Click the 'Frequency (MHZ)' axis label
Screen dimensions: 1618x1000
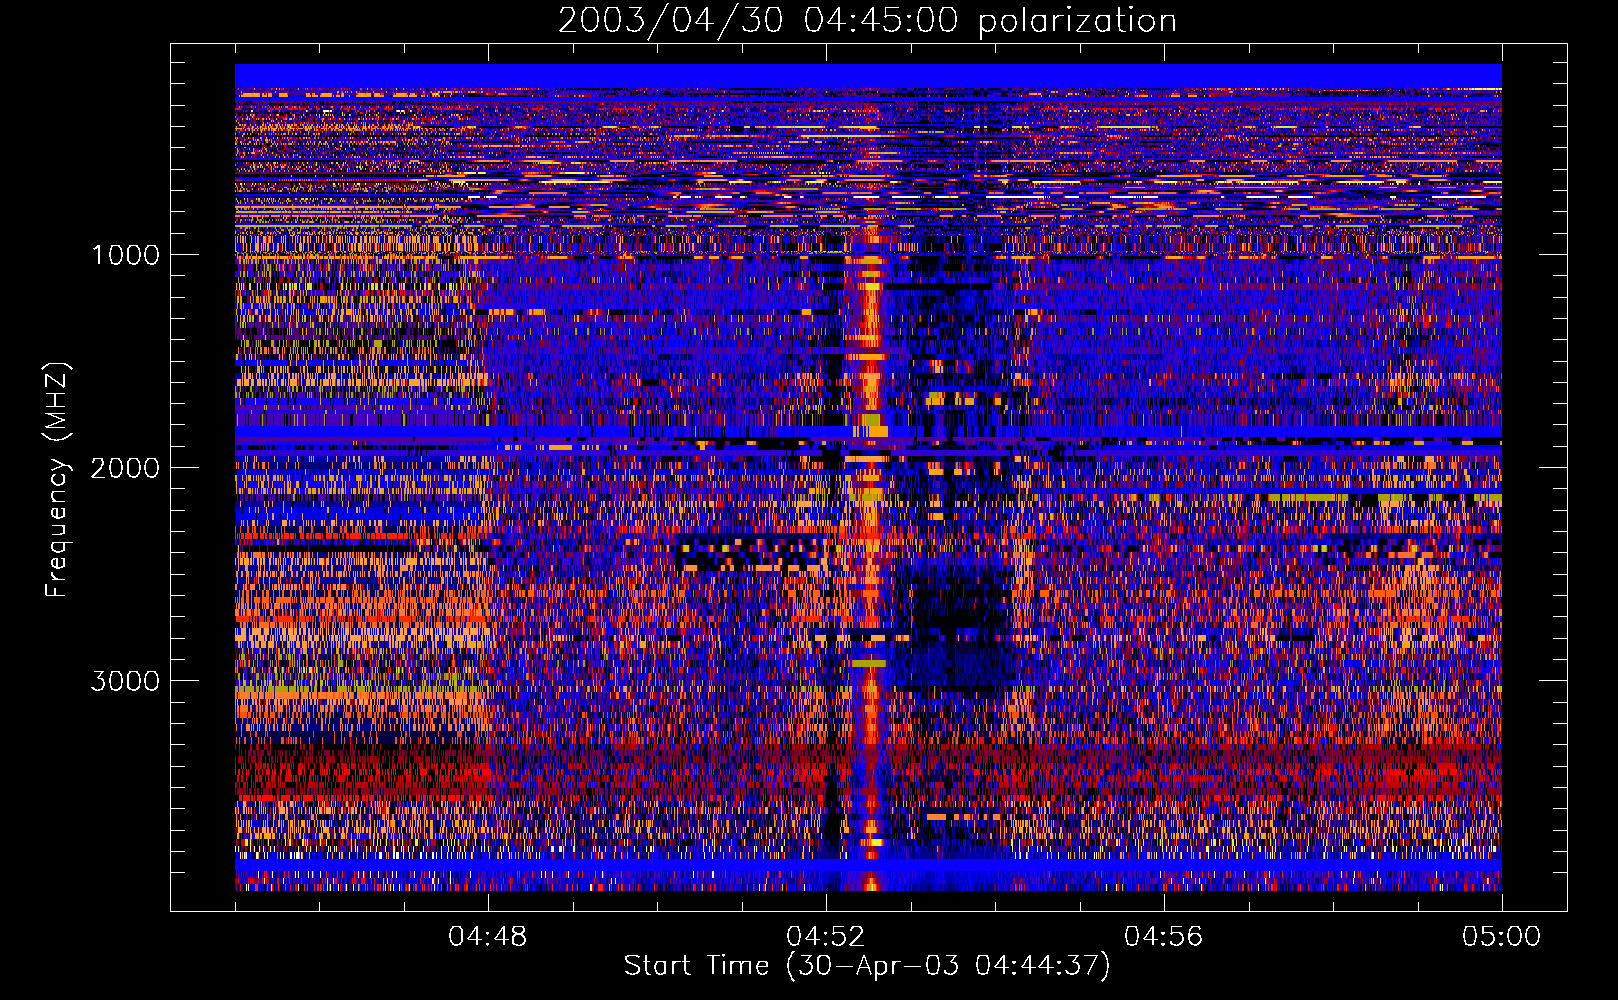tap(58, 480)
